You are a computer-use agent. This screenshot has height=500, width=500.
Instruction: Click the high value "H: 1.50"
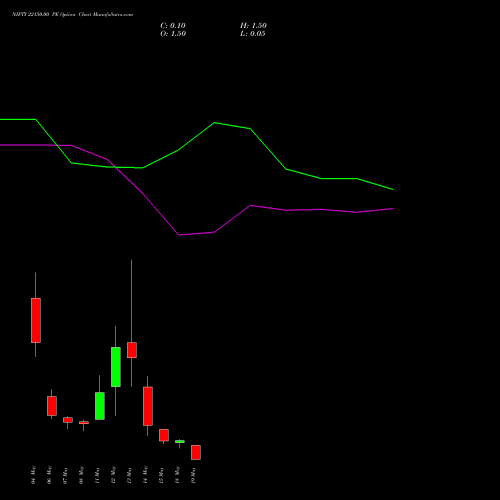coord(253,26)
